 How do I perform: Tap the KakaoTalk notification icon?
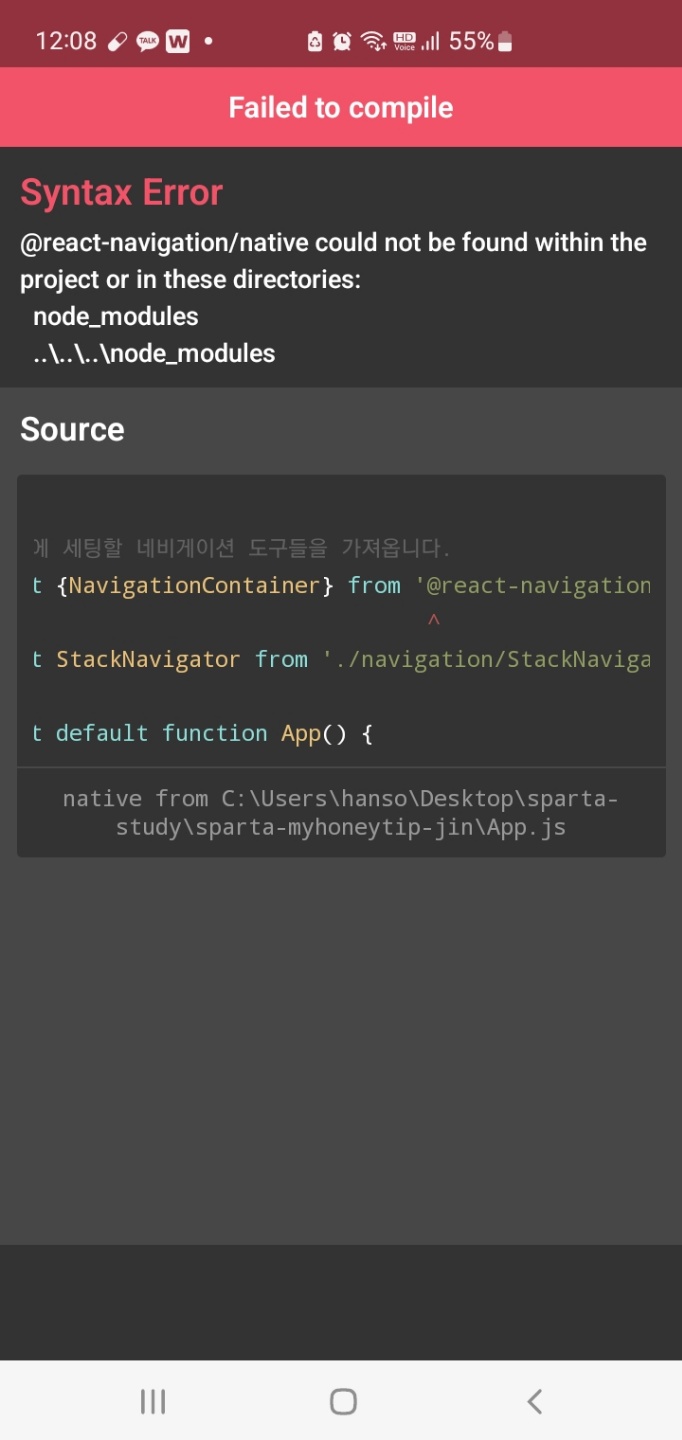click(x=148, y=41)
